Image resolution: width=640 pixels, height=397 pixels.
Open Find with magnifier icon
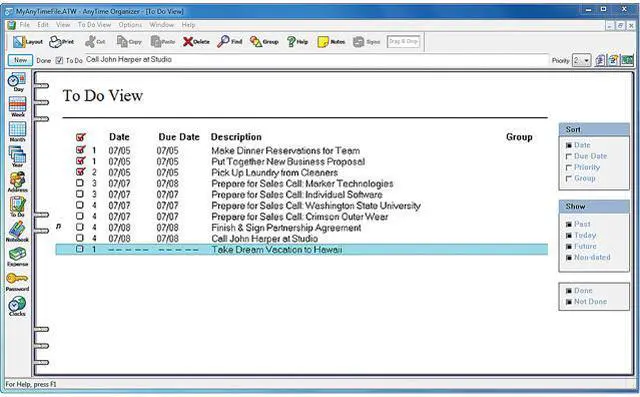pos(229,42)
